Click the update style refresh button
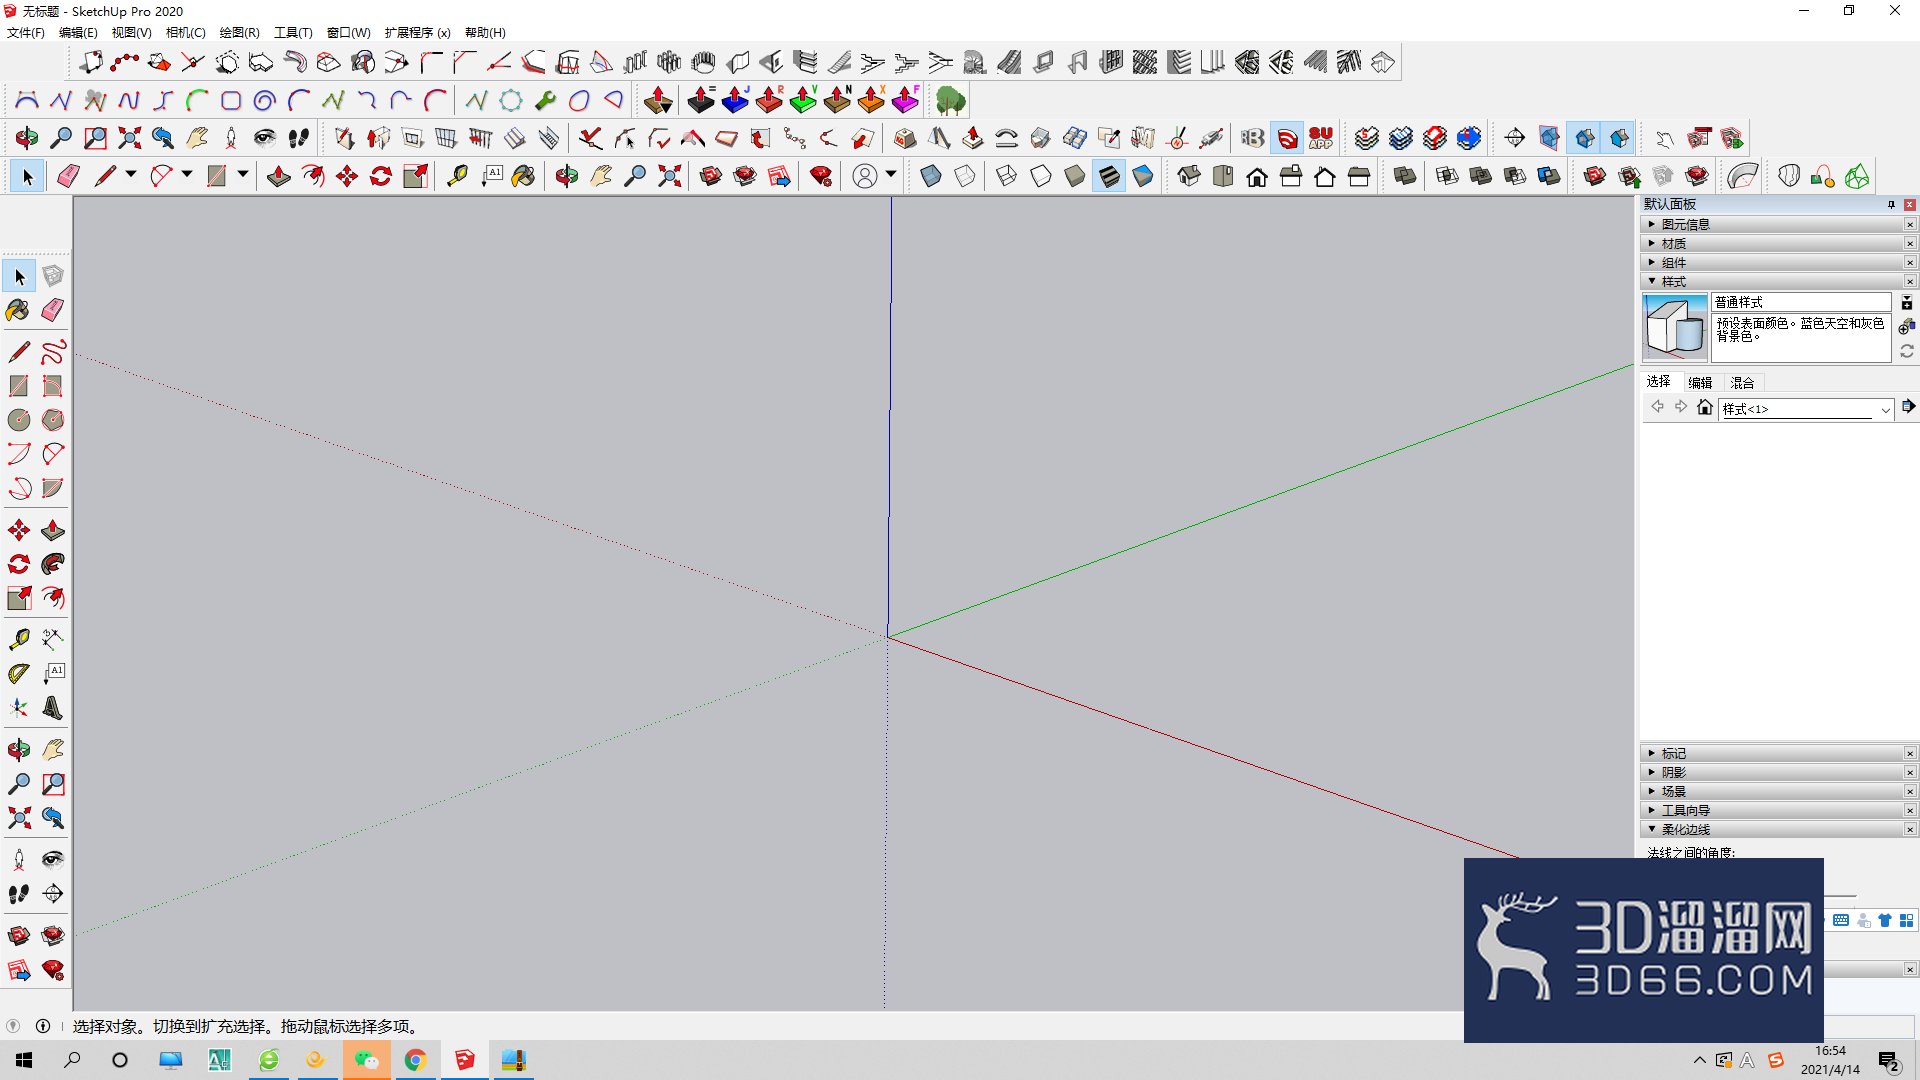This screenshot has height=1080, width=1920. (x=1907, y=351)
